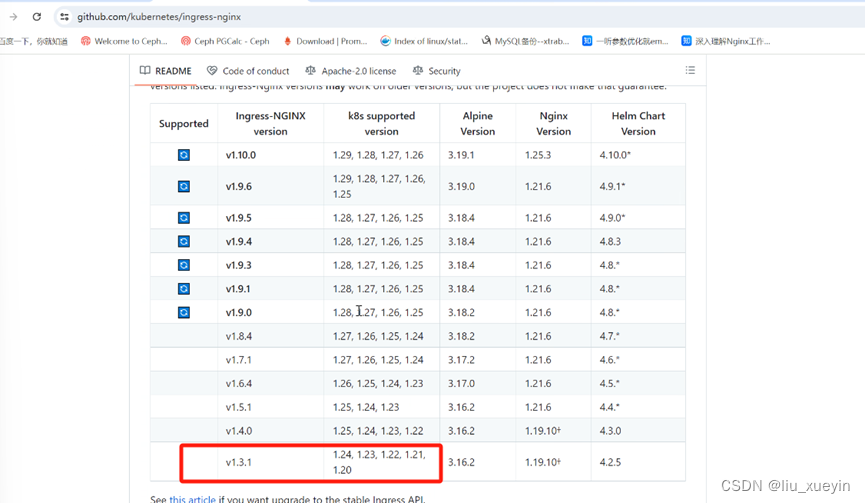Open the Welcome to Ceph bookmark

point(124,41)
